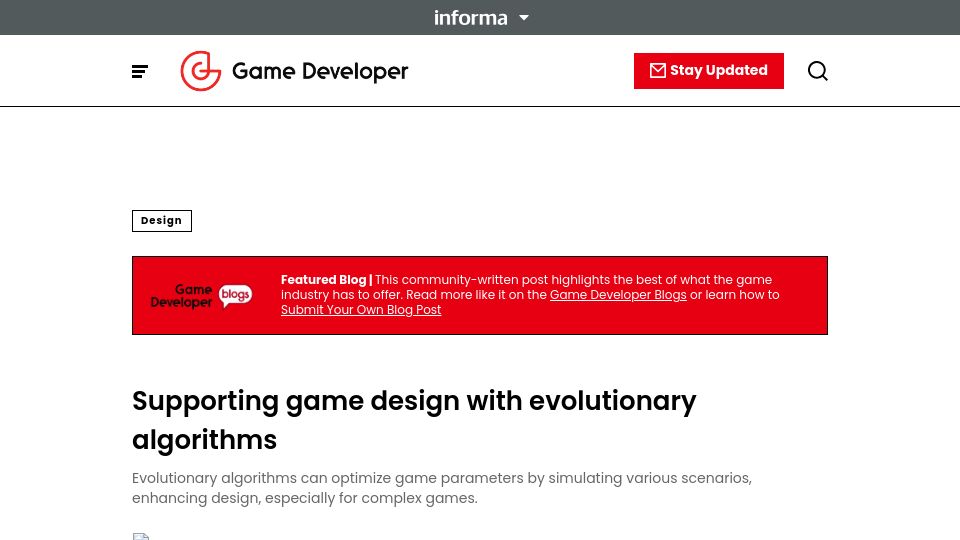
Task: Select the Design category tag
Action: [x=162, y=220]
